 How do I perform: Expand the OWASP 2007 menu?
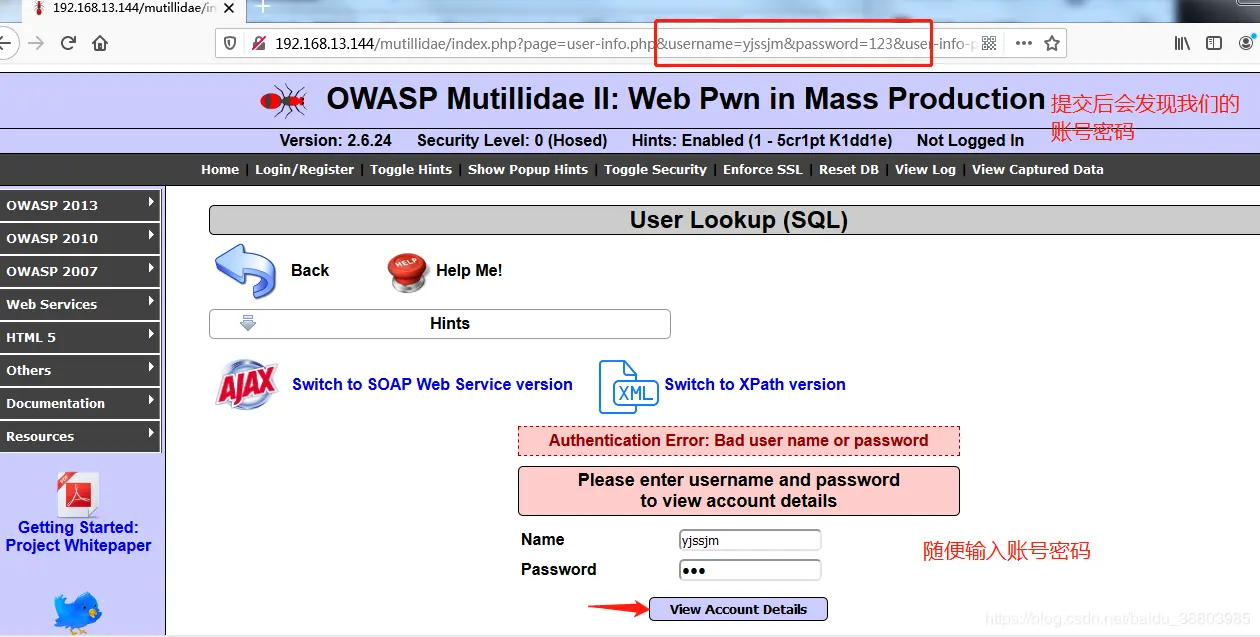pos(80,271)
